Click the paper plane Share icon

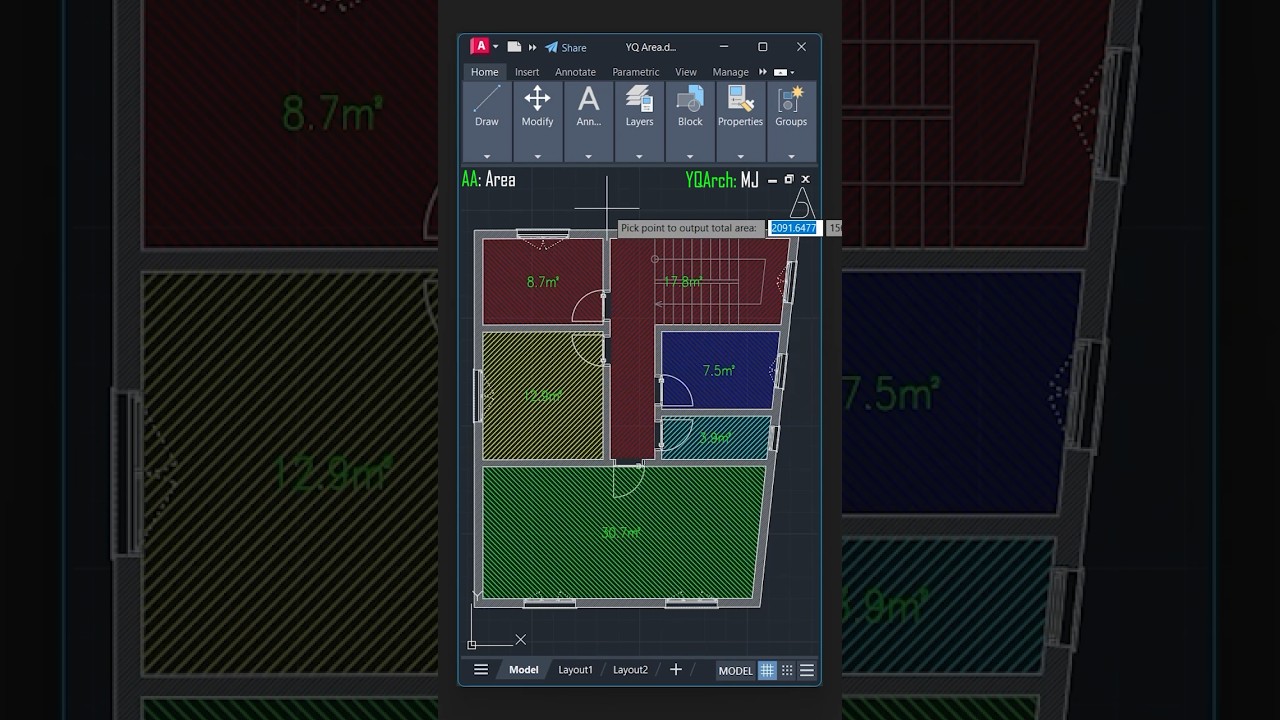pyautogui.click(x=551, y=47)
